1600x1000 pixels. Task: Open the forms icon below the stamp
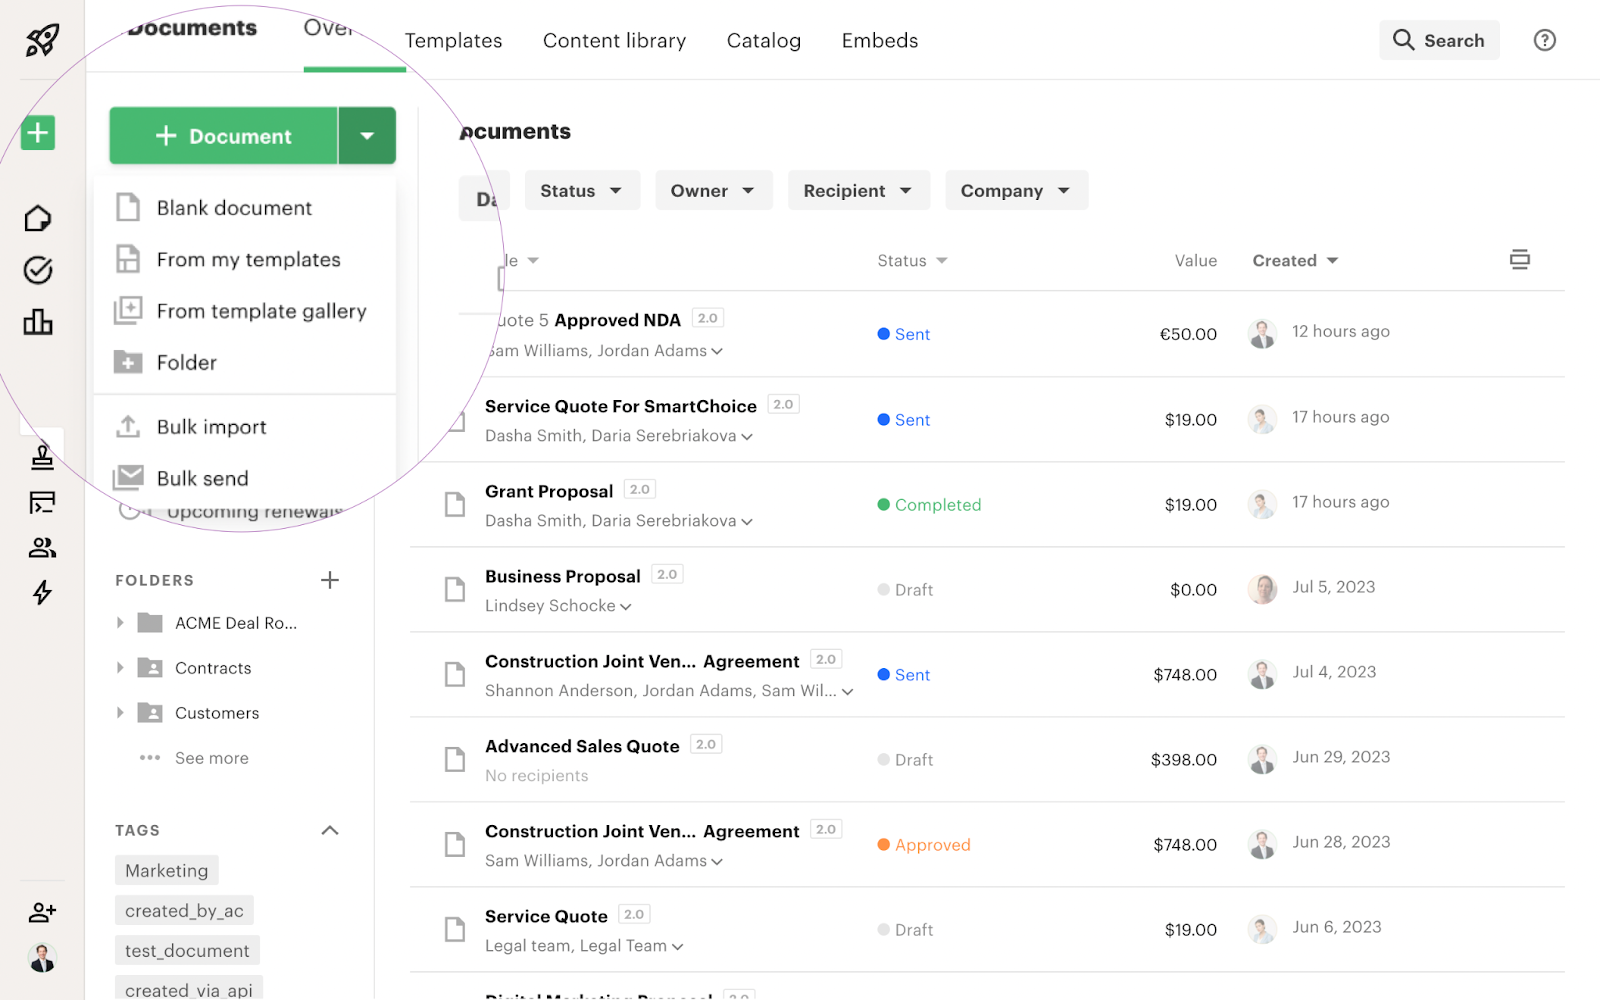(42, 502)
